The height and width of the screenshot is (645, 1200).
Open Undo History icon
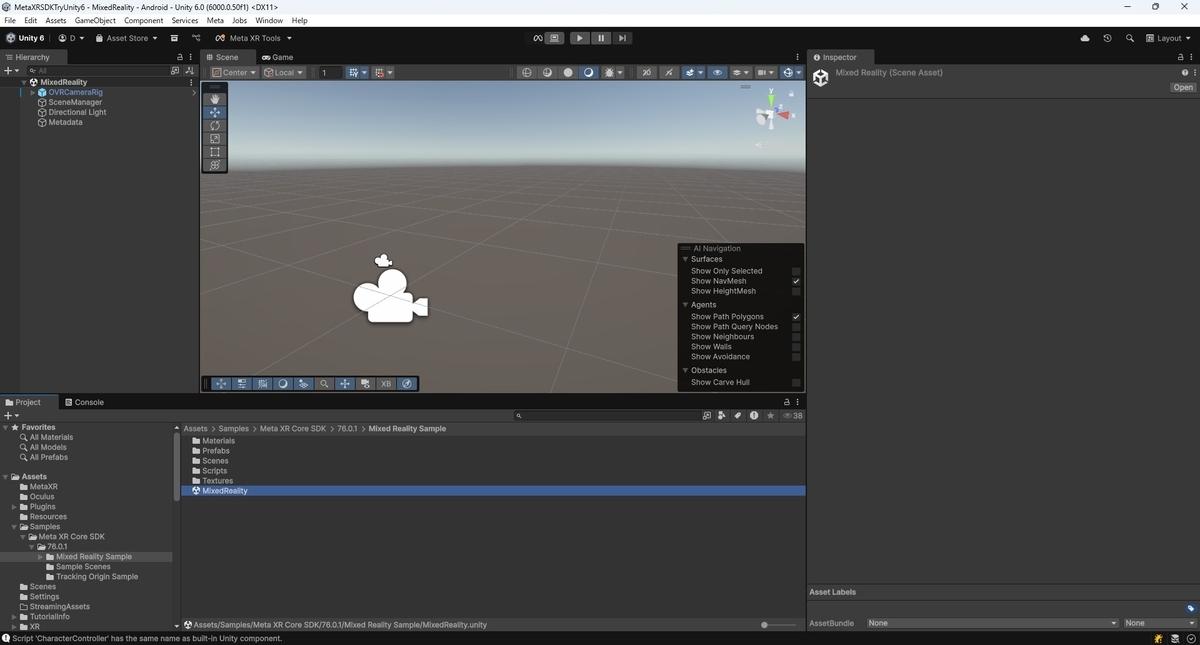pos(1107,38)
